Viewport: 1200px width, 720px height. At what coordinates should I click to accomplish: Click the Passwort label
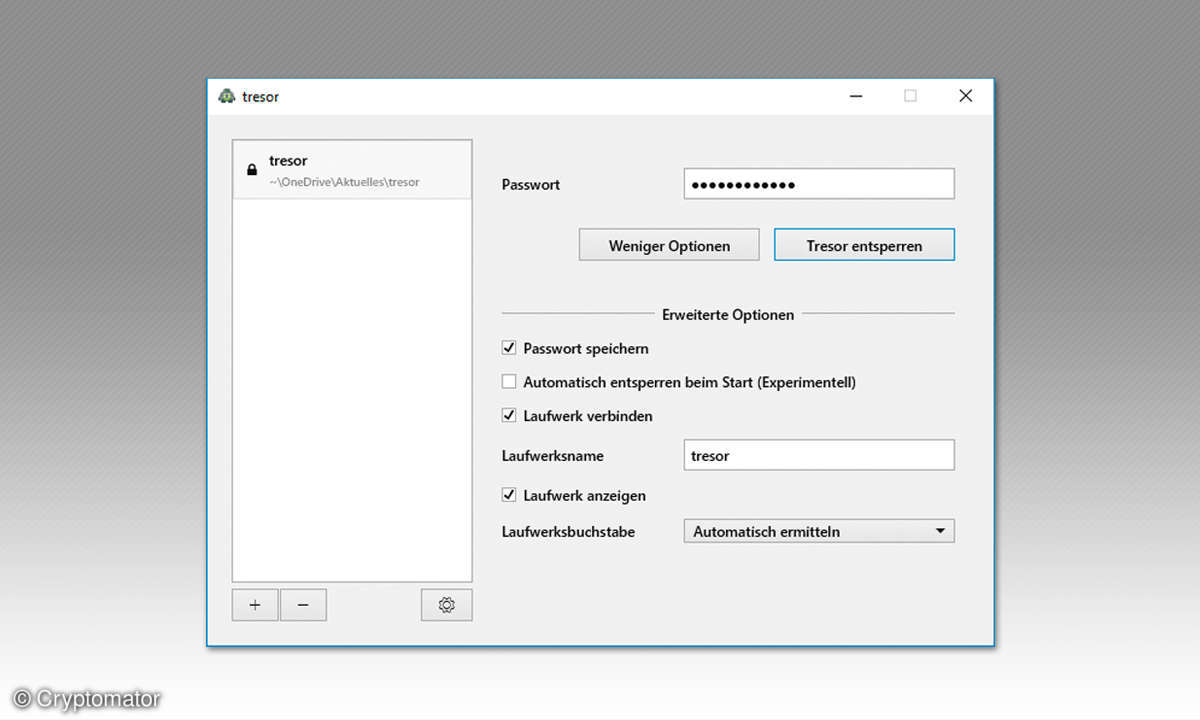(530, 184)
